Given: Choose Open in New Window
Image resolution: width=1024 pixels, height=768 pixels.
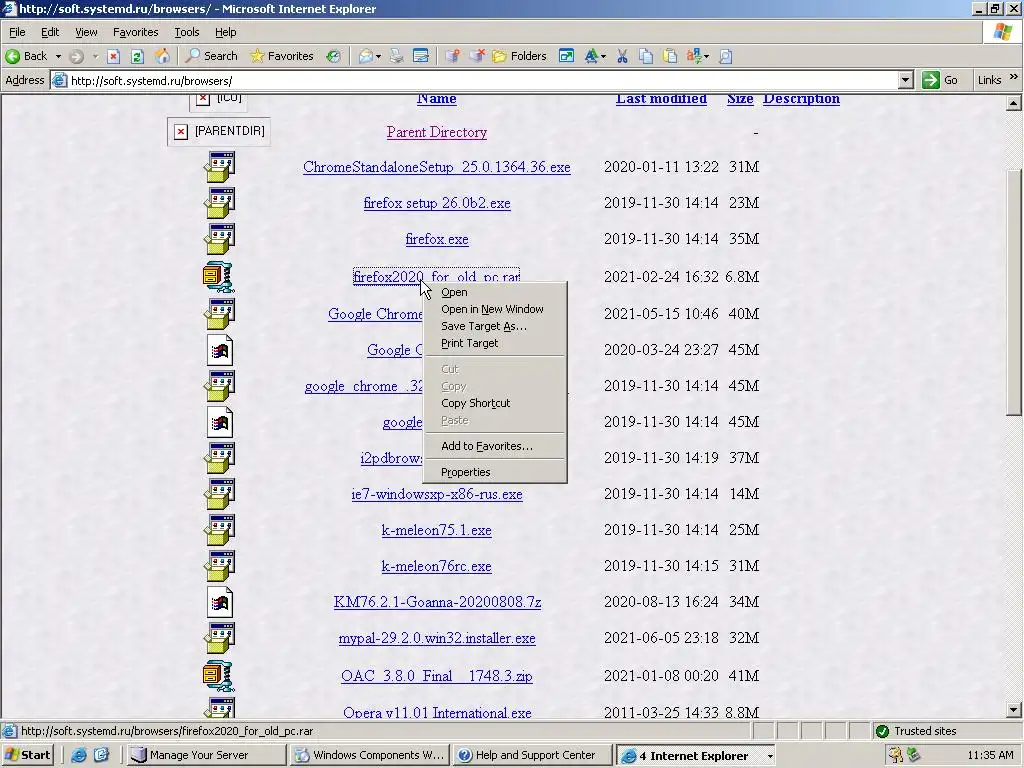Looking at the screenshot, I should coord(495,309).
